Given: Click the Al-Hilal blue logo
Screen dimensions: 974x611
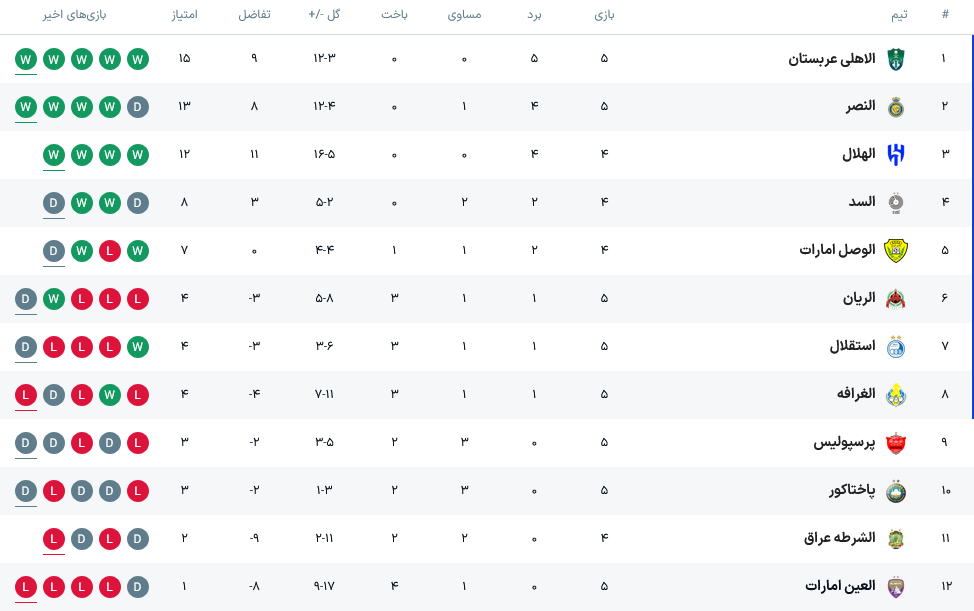Looking at the screenshot, I should pos(896,155).
